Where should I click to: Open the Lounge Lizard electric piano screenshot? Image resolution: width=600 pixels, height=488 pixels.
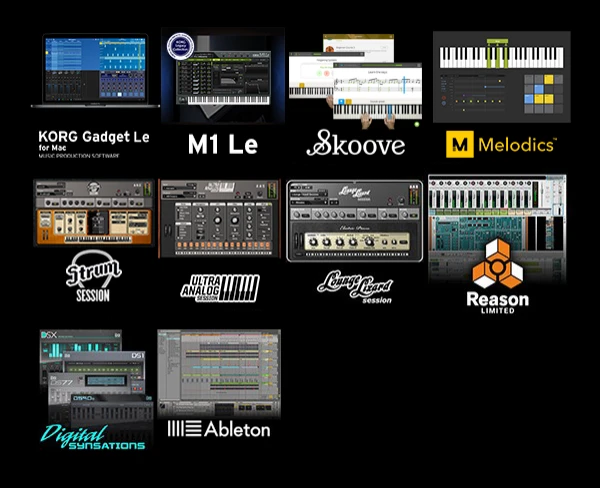pos(355,221)
